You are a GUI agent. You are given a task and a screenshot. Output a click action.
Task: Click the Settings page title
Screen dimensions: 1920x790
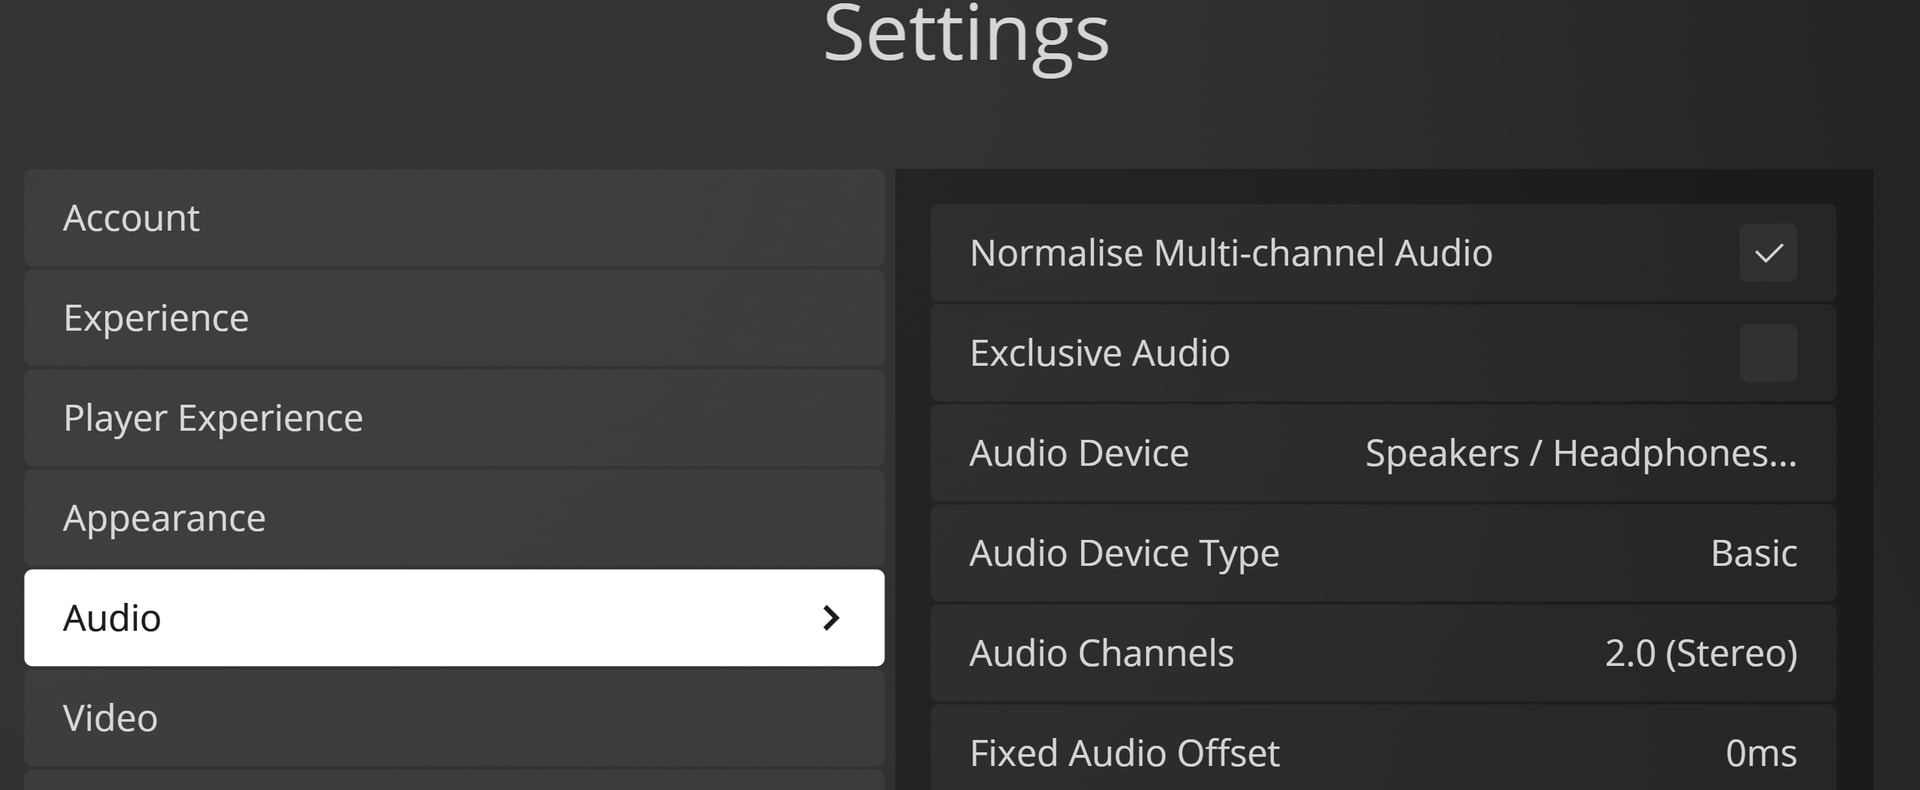[966, 36]
